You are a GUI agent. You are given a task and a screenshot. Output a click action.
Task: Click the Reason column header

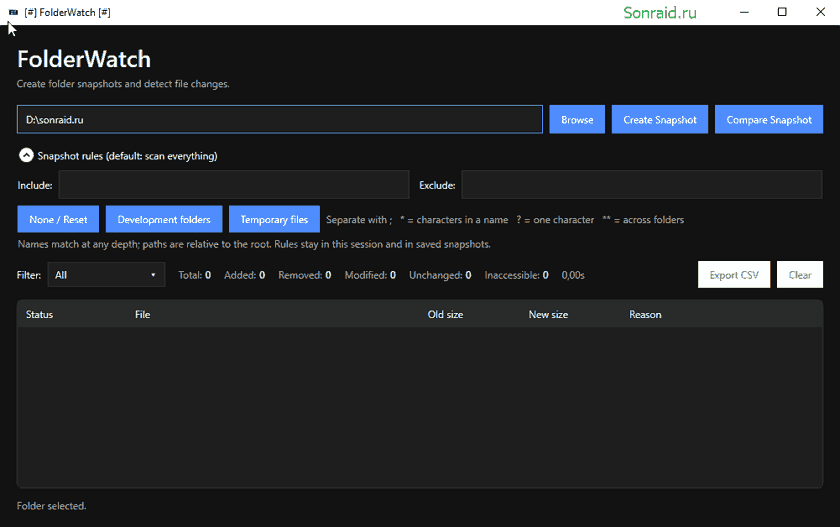click(645, 314)
